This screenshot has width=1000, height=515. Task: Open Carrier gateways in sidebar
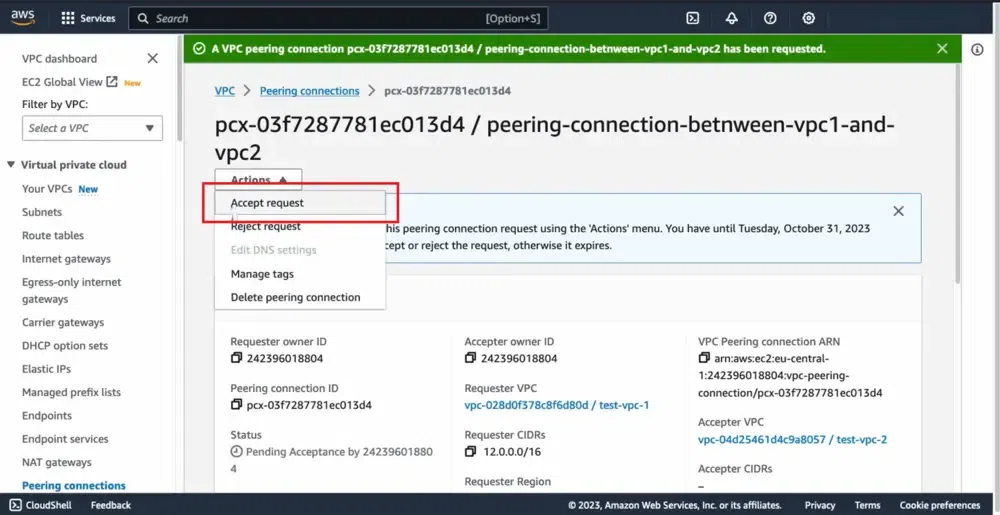[x=63, y=323]
